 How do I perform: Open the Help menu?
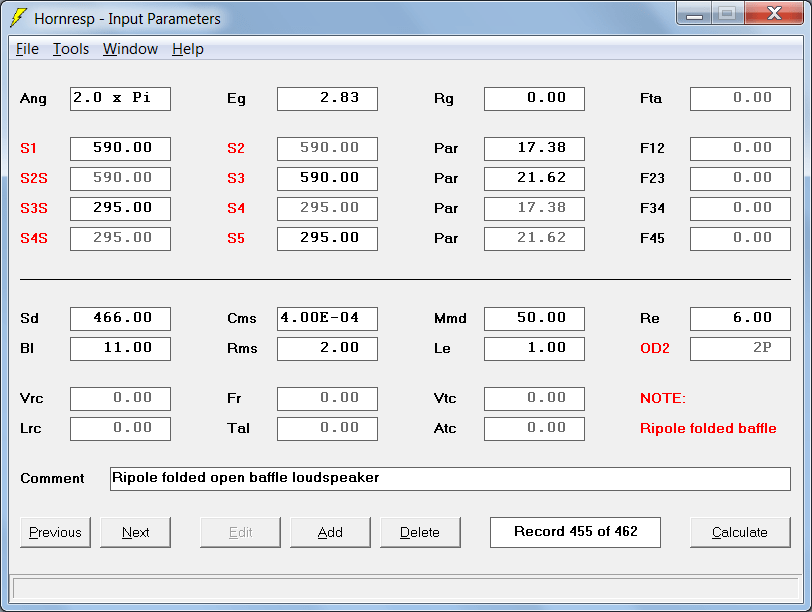[188, 49]
